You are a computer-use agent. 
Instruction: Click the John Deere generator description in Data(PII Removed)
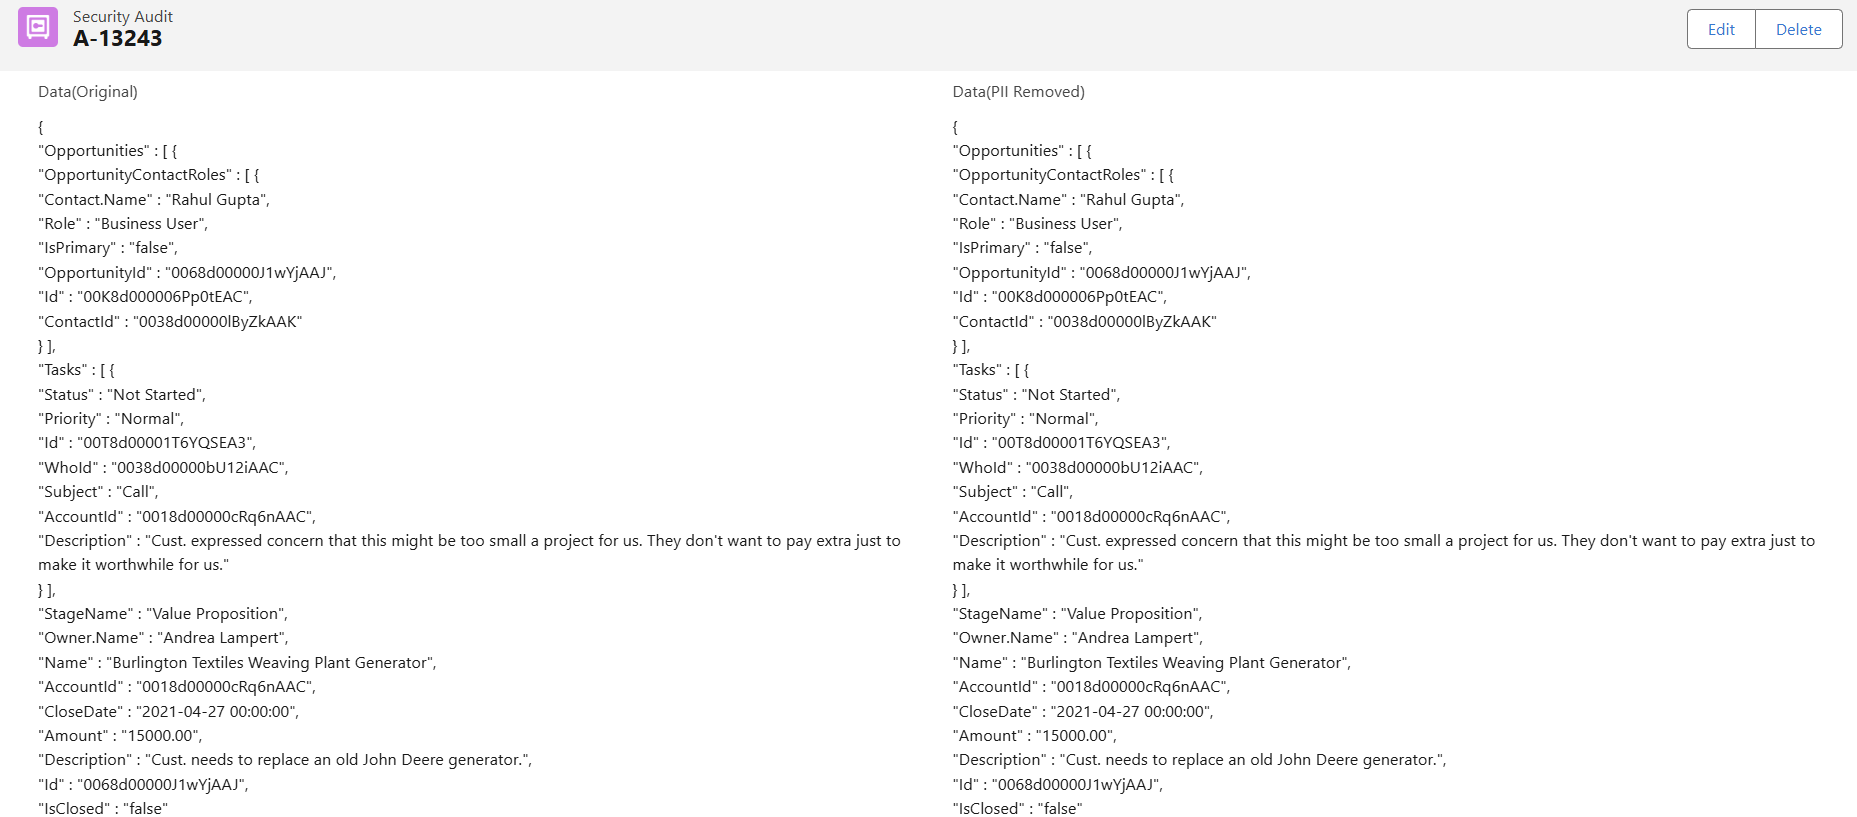coord(1199,760)
